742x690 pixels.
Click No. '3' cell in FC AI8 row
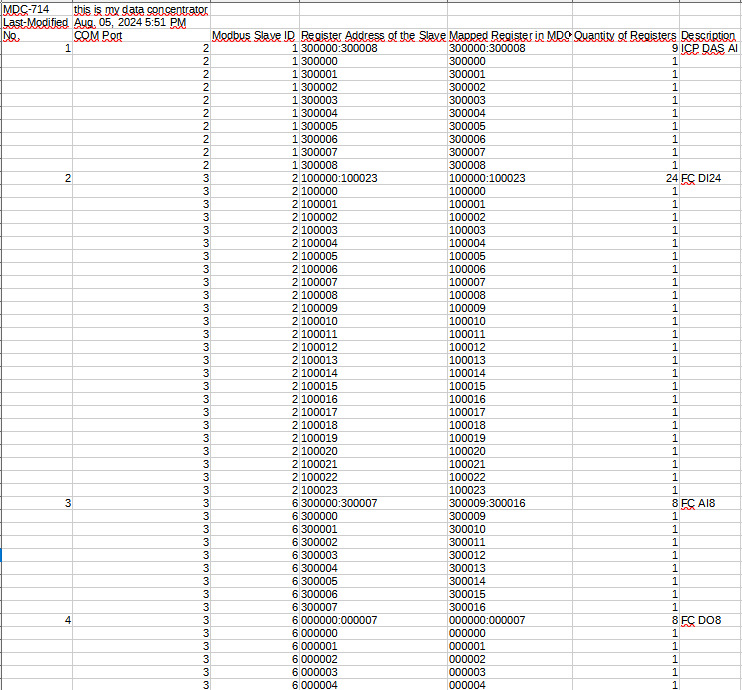click(37, 504)
